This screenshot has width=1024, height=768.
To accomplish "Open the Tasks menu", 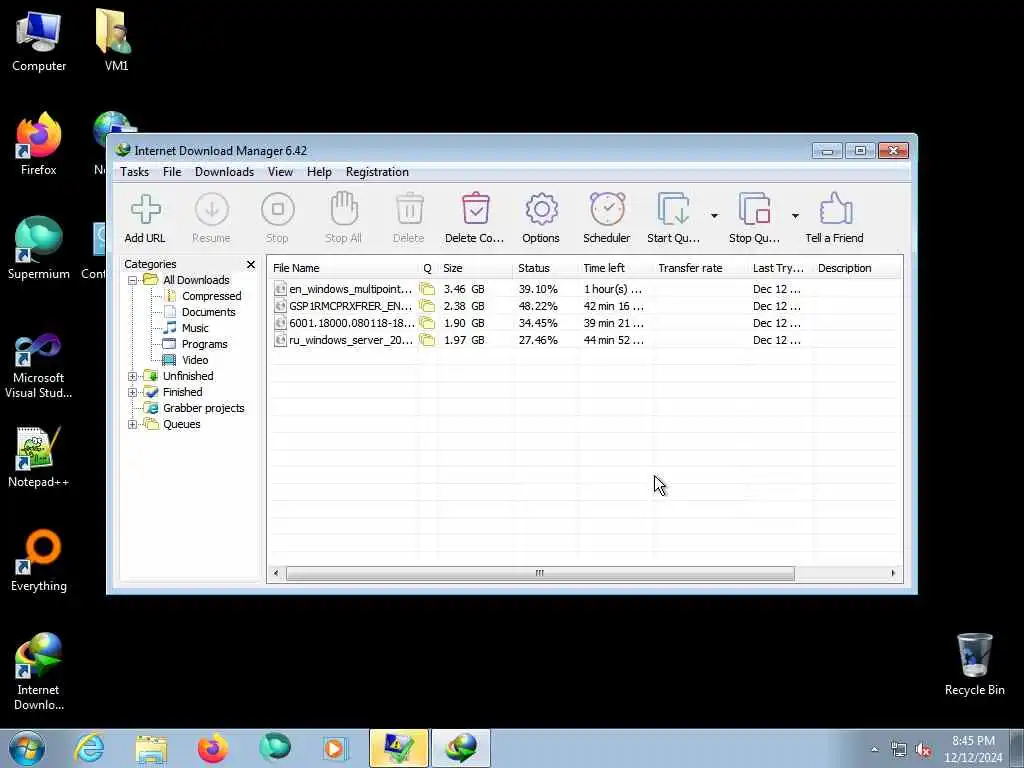I will pos(135,172).
